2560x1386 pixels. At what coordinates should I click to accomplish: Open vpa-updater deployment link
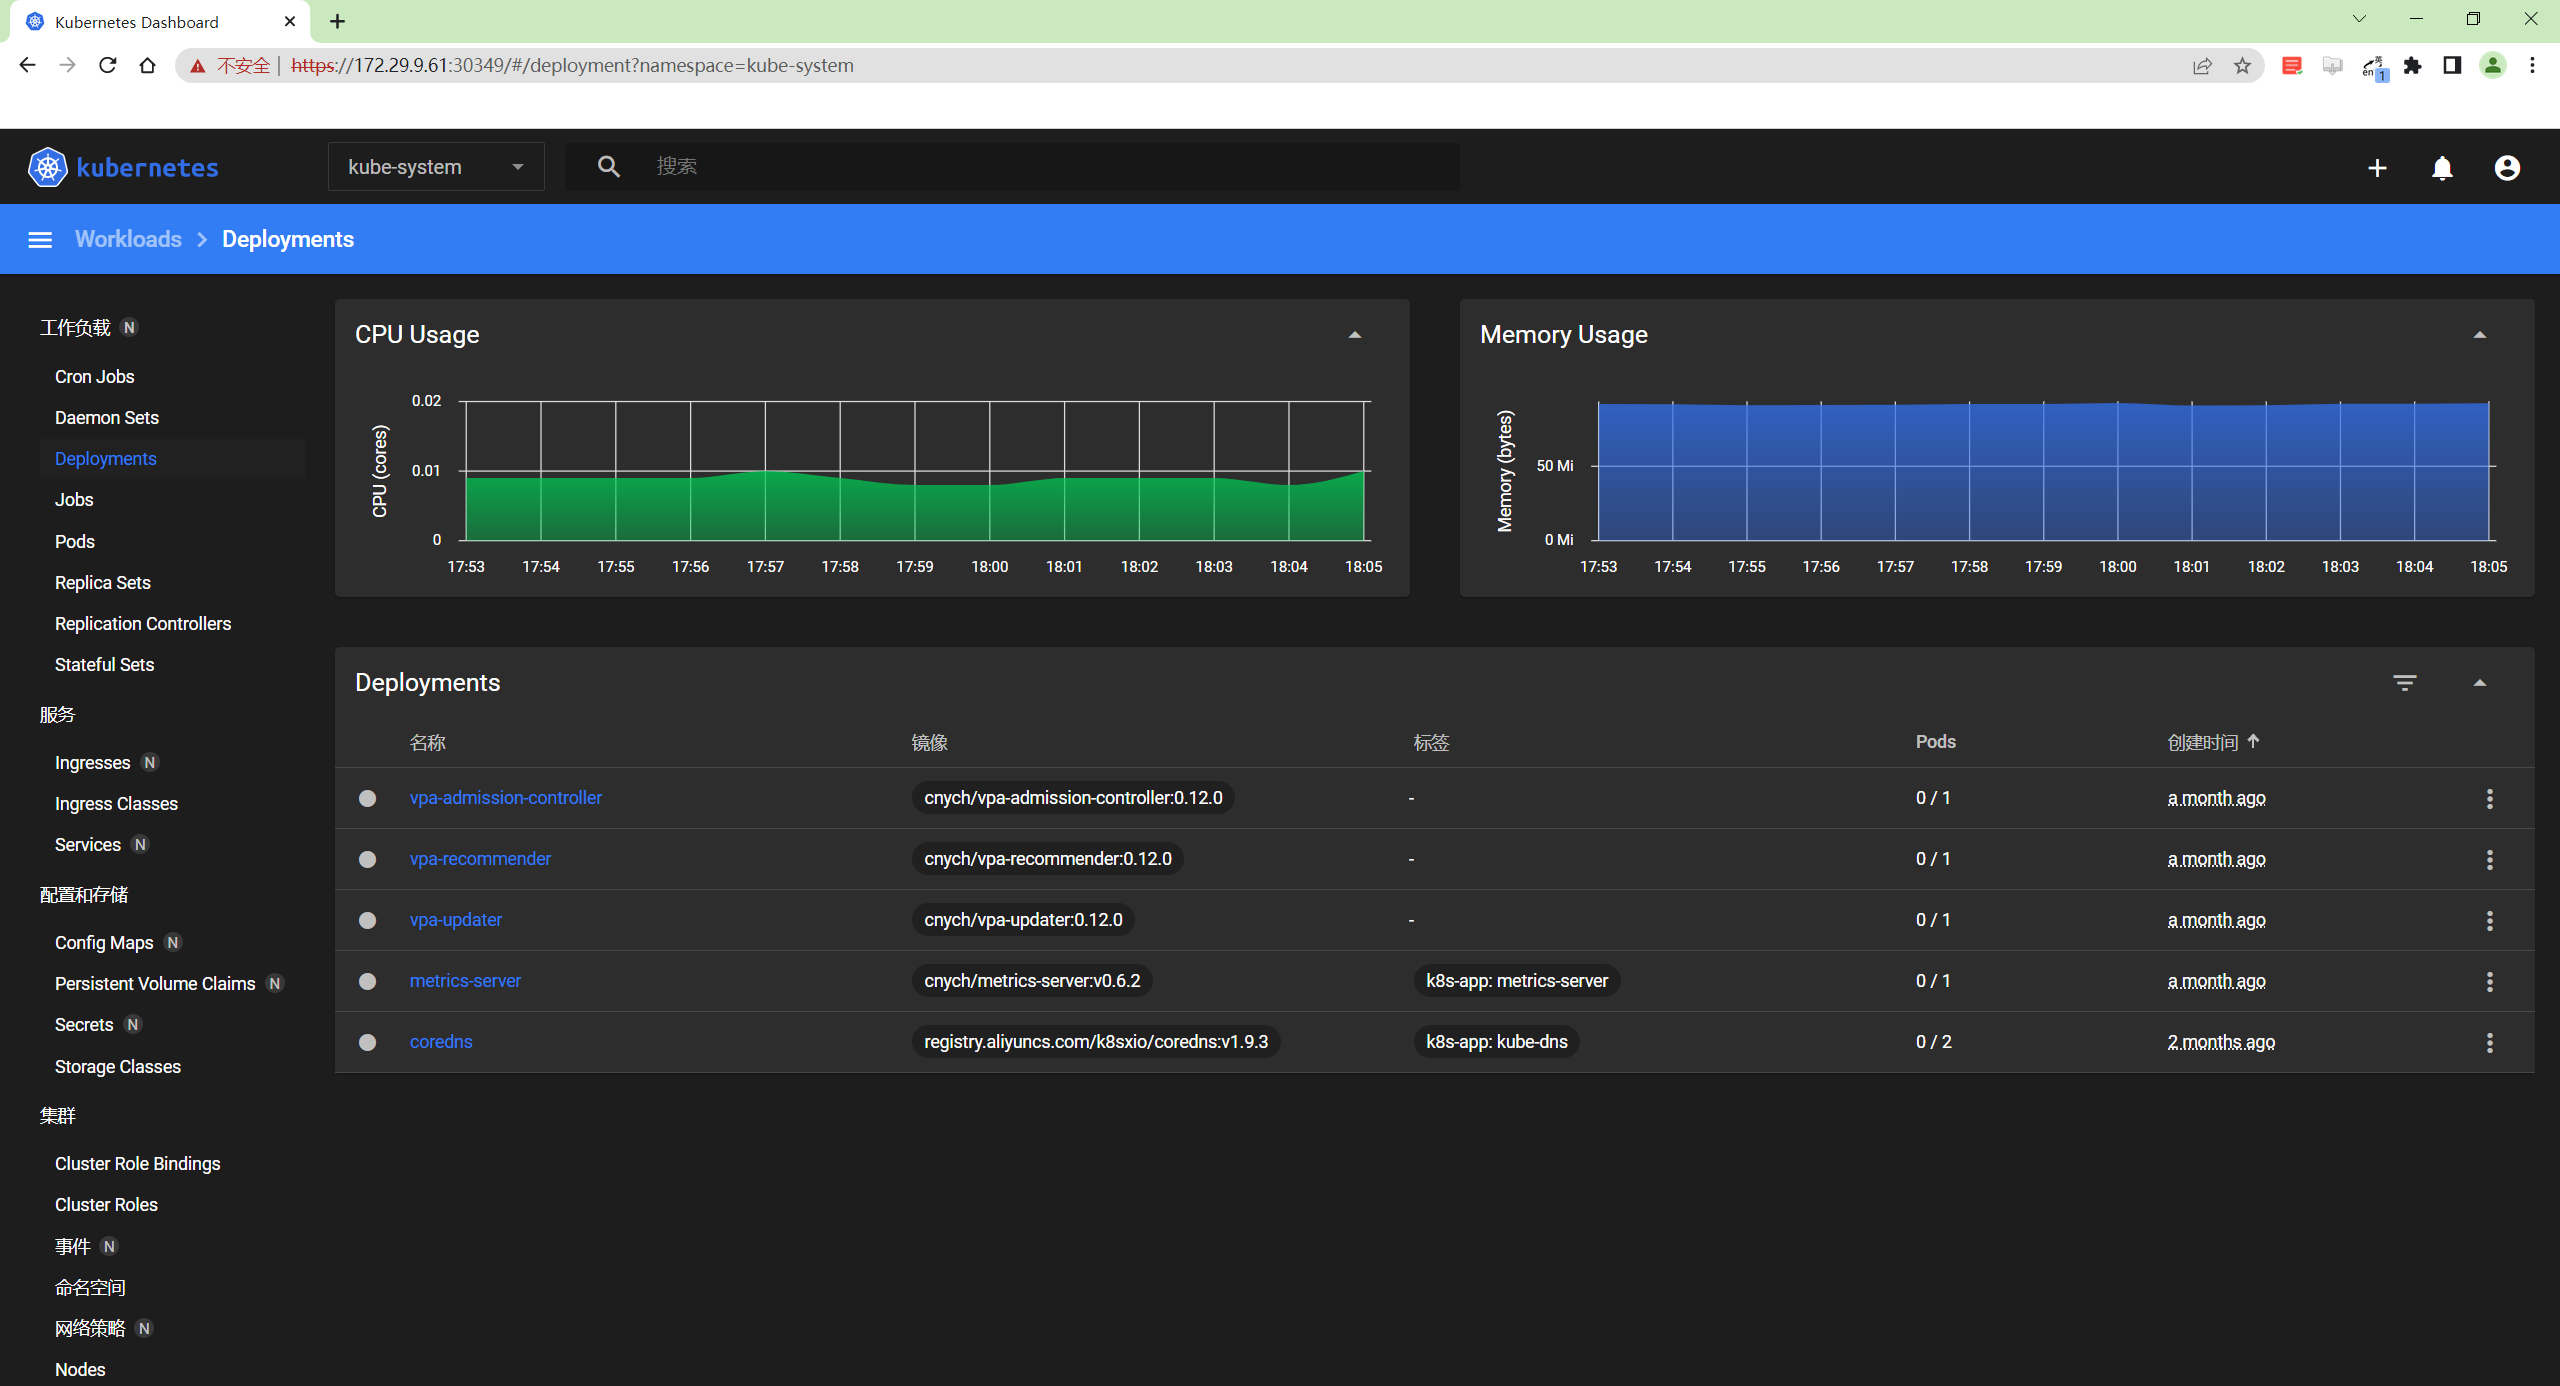click(x=456, y=920)
